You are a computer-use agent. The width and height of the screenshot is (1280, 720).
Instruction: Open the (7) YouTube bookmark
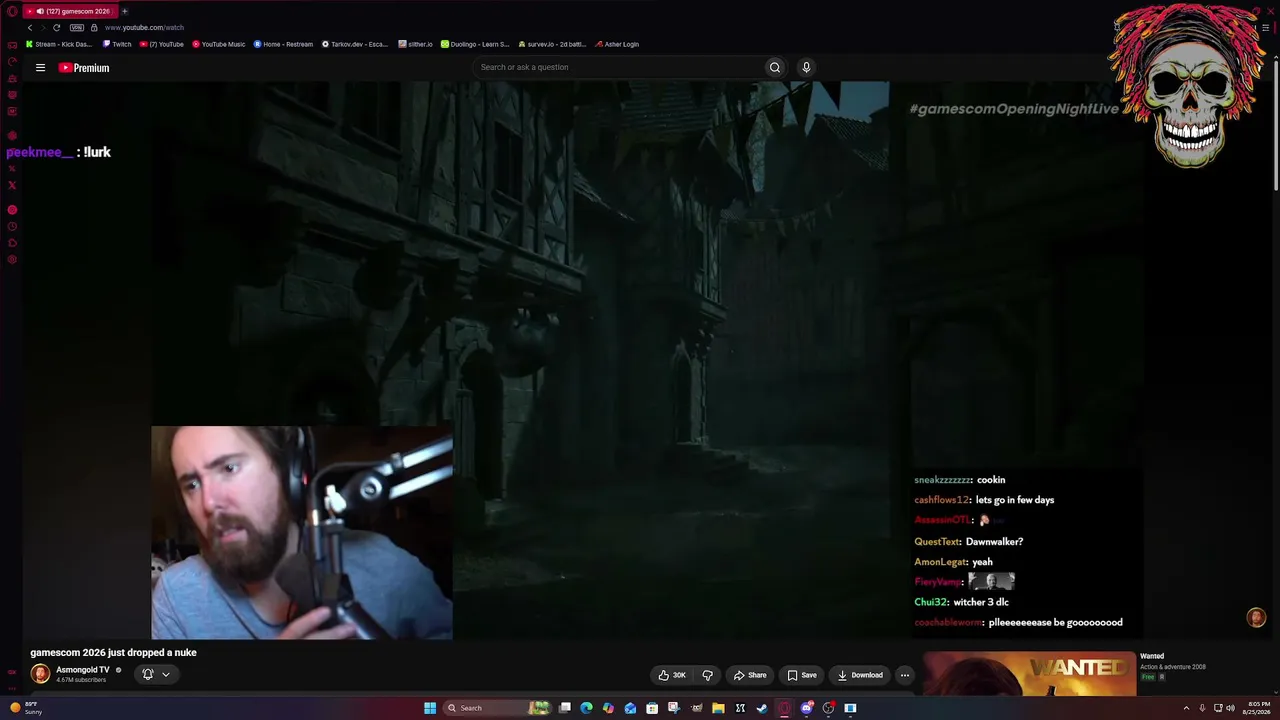[162, 44]
